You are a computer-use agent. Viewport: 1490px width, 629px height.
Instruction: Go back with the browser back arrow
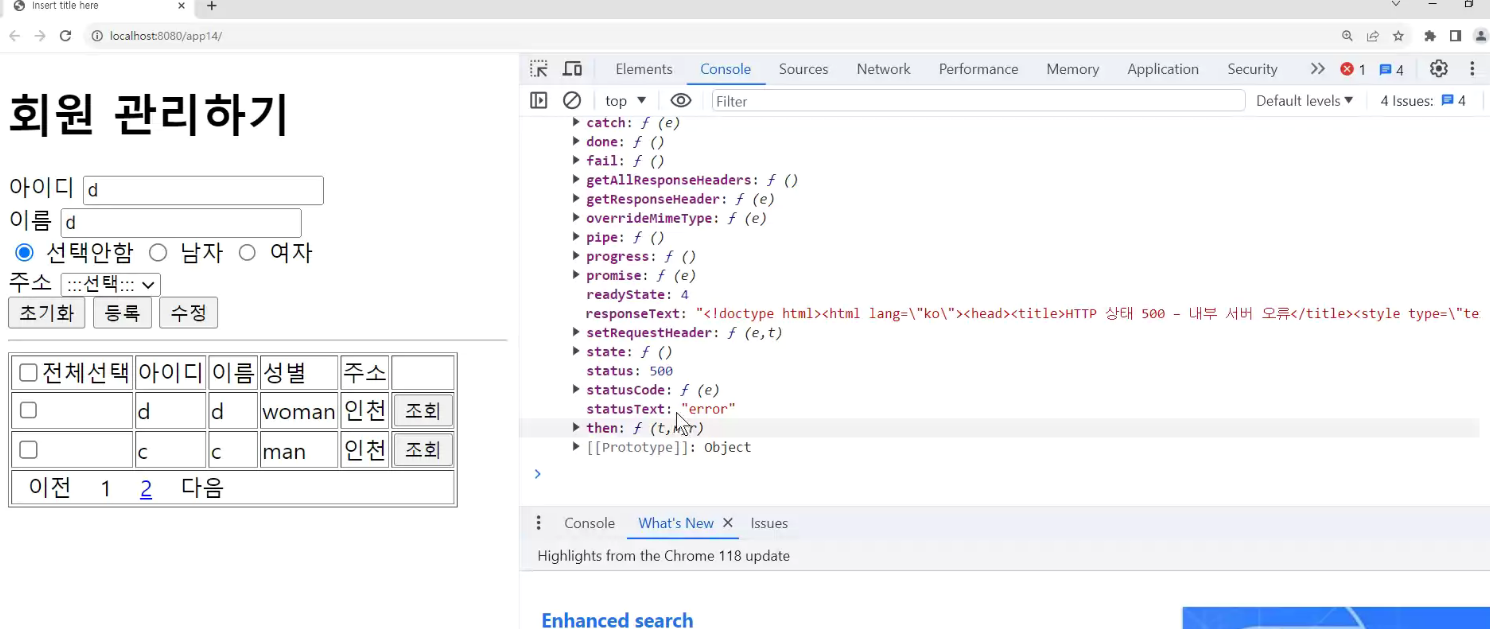(15, 36)
